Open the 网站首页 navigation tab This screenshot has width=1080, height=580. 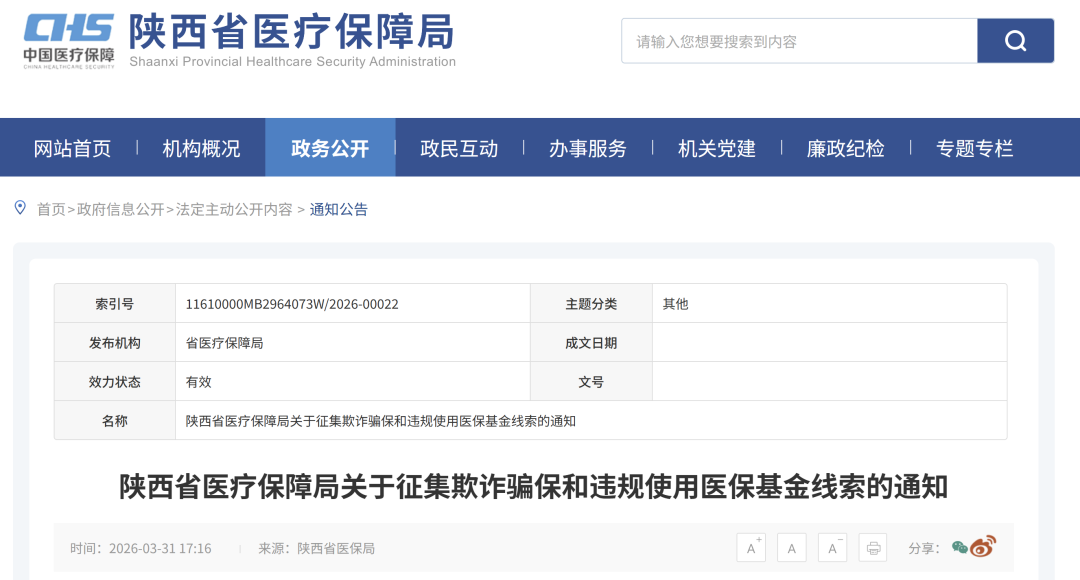[72, 148]
